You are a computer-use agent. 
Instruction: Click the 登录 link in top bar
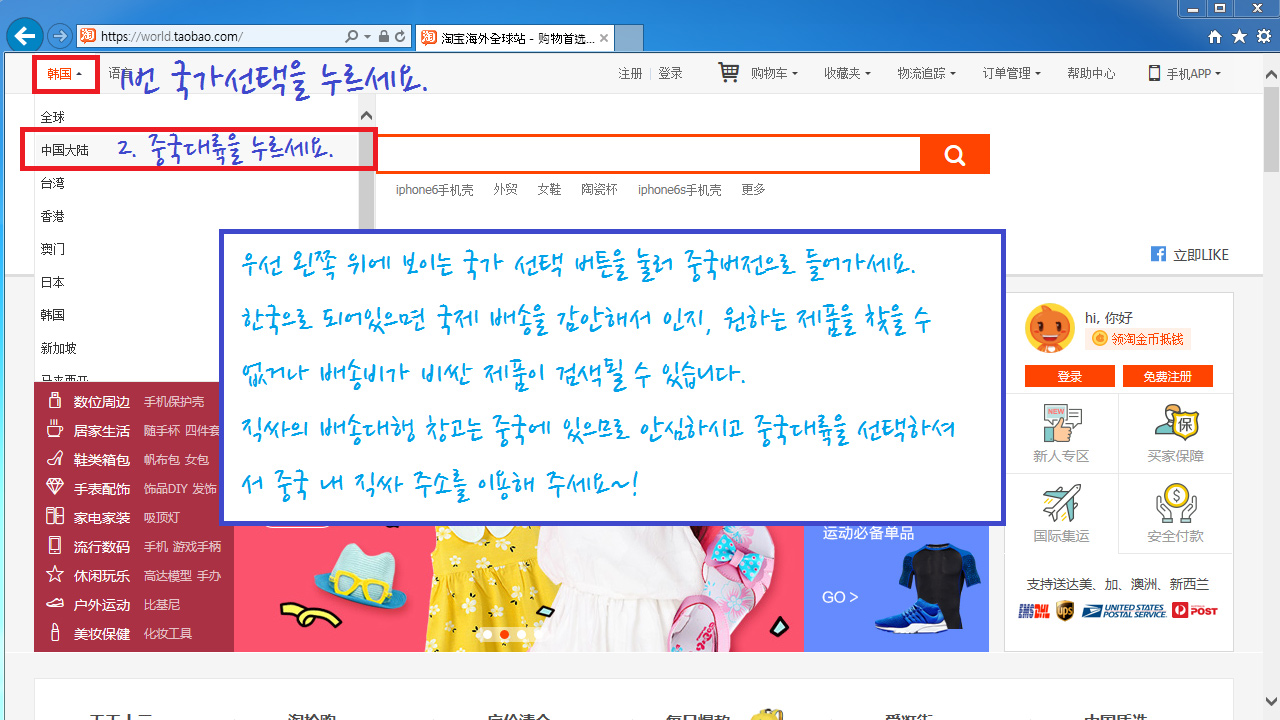coord(670,74)
